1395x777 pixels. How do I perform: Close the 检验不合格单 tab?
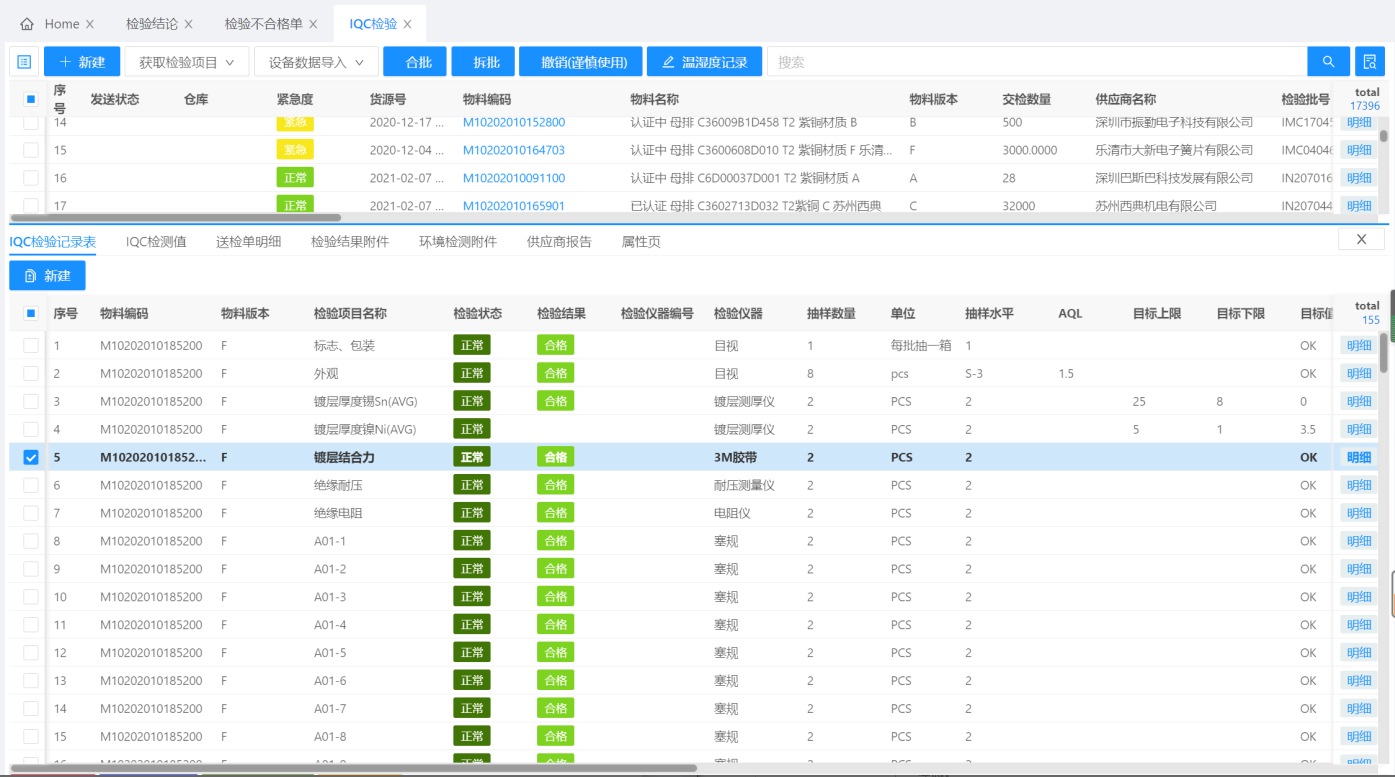coord(313,24)
